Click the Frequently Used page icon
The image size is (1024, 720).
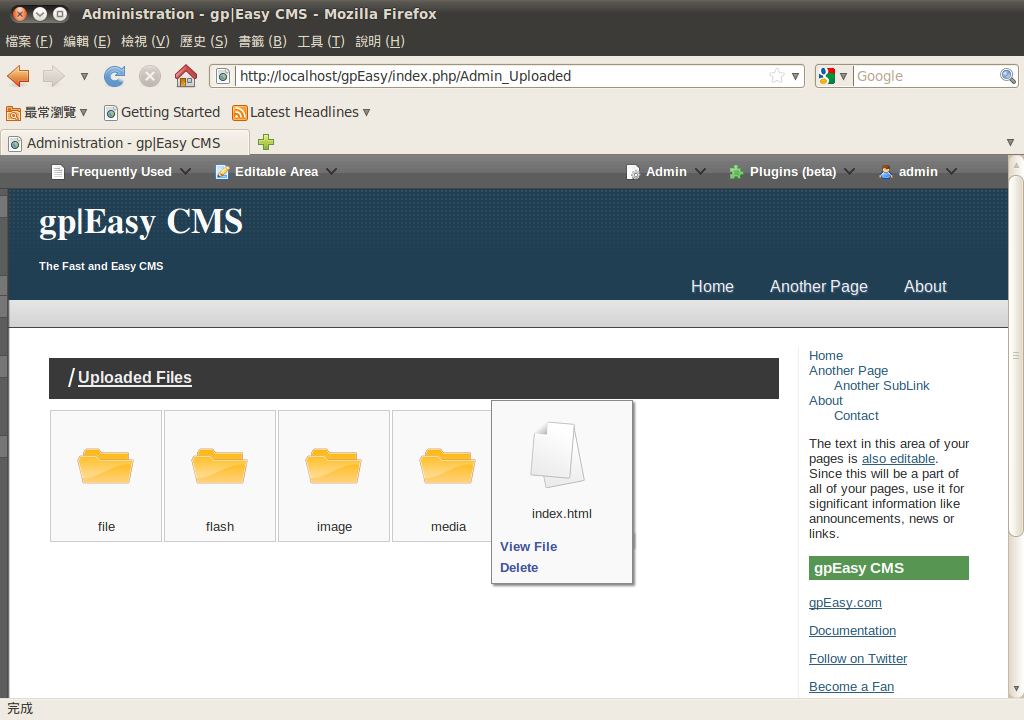57,172
